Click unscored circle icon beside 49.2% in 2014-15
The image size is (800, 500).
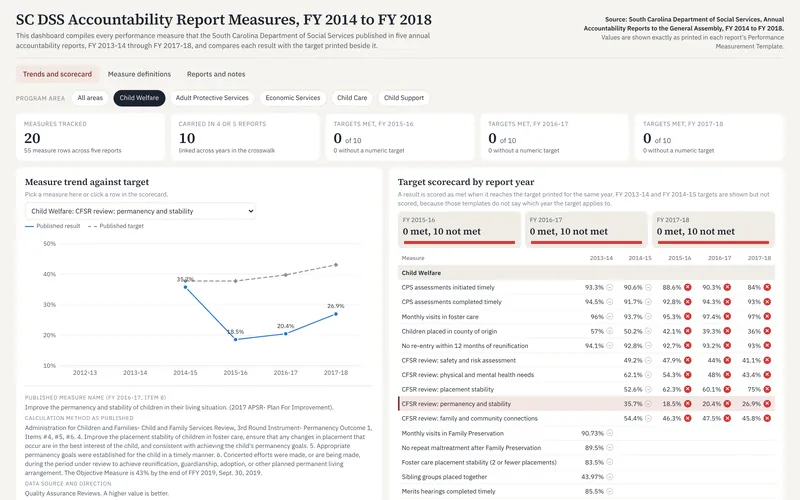click(648, 360)
